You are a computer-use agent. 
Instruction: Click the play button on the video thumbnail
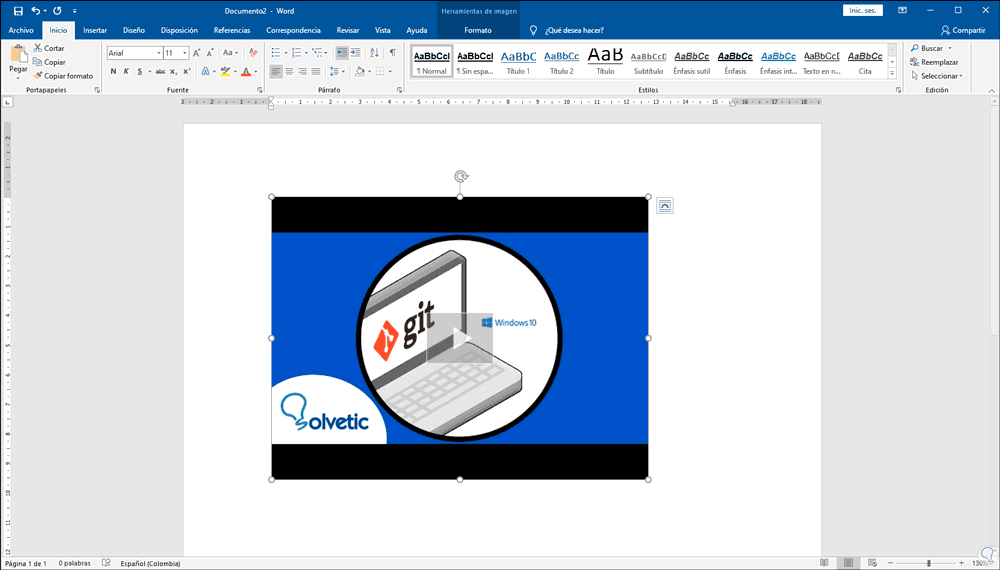tap(460, 338)
